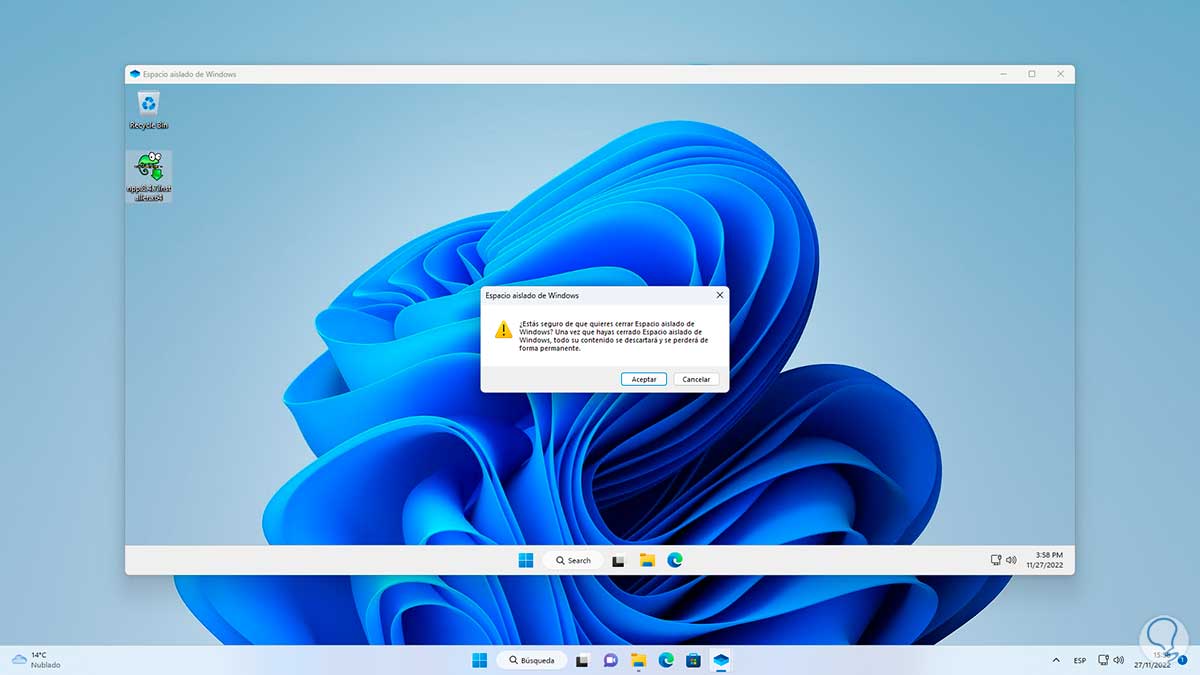Open Microsoft Store on the host taskbar

click(x=693, y=660)
